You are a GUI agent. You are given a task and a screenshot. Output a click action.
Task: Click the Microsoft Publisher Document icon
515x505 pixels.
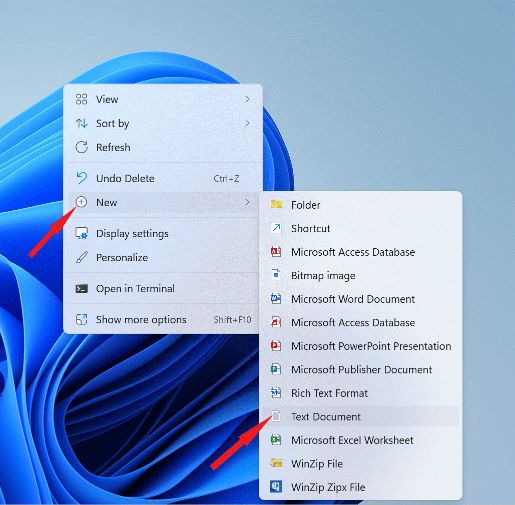pyautogui.click(x=276, y=369)
